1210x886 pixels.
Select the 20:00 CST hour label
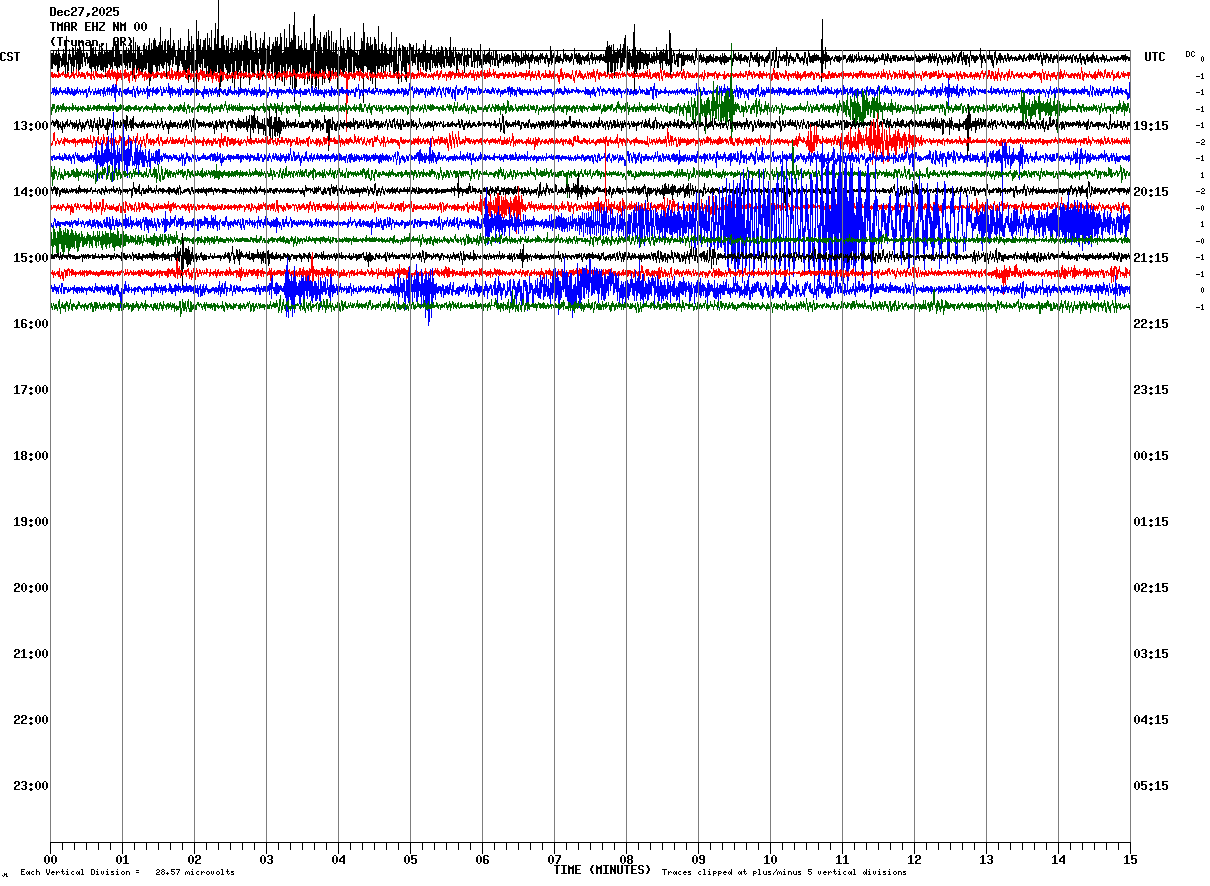[x=31, y=588]
